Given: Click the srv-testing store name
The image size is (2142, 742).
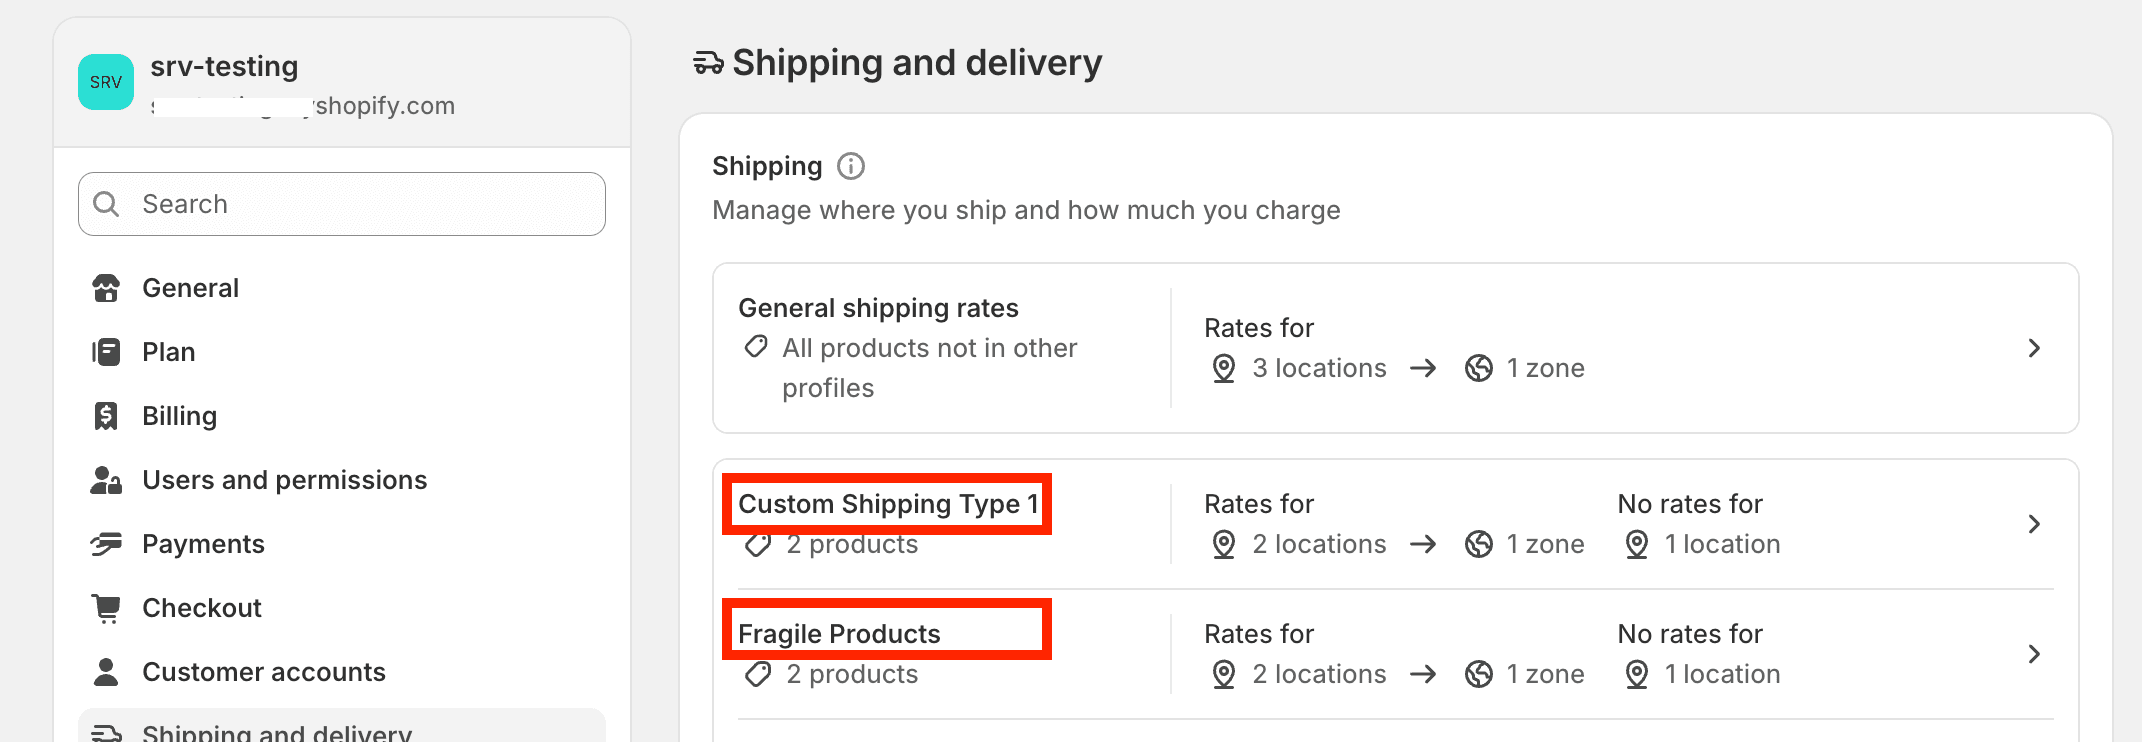Looking at the screenshot, I should tap(224, 66).
